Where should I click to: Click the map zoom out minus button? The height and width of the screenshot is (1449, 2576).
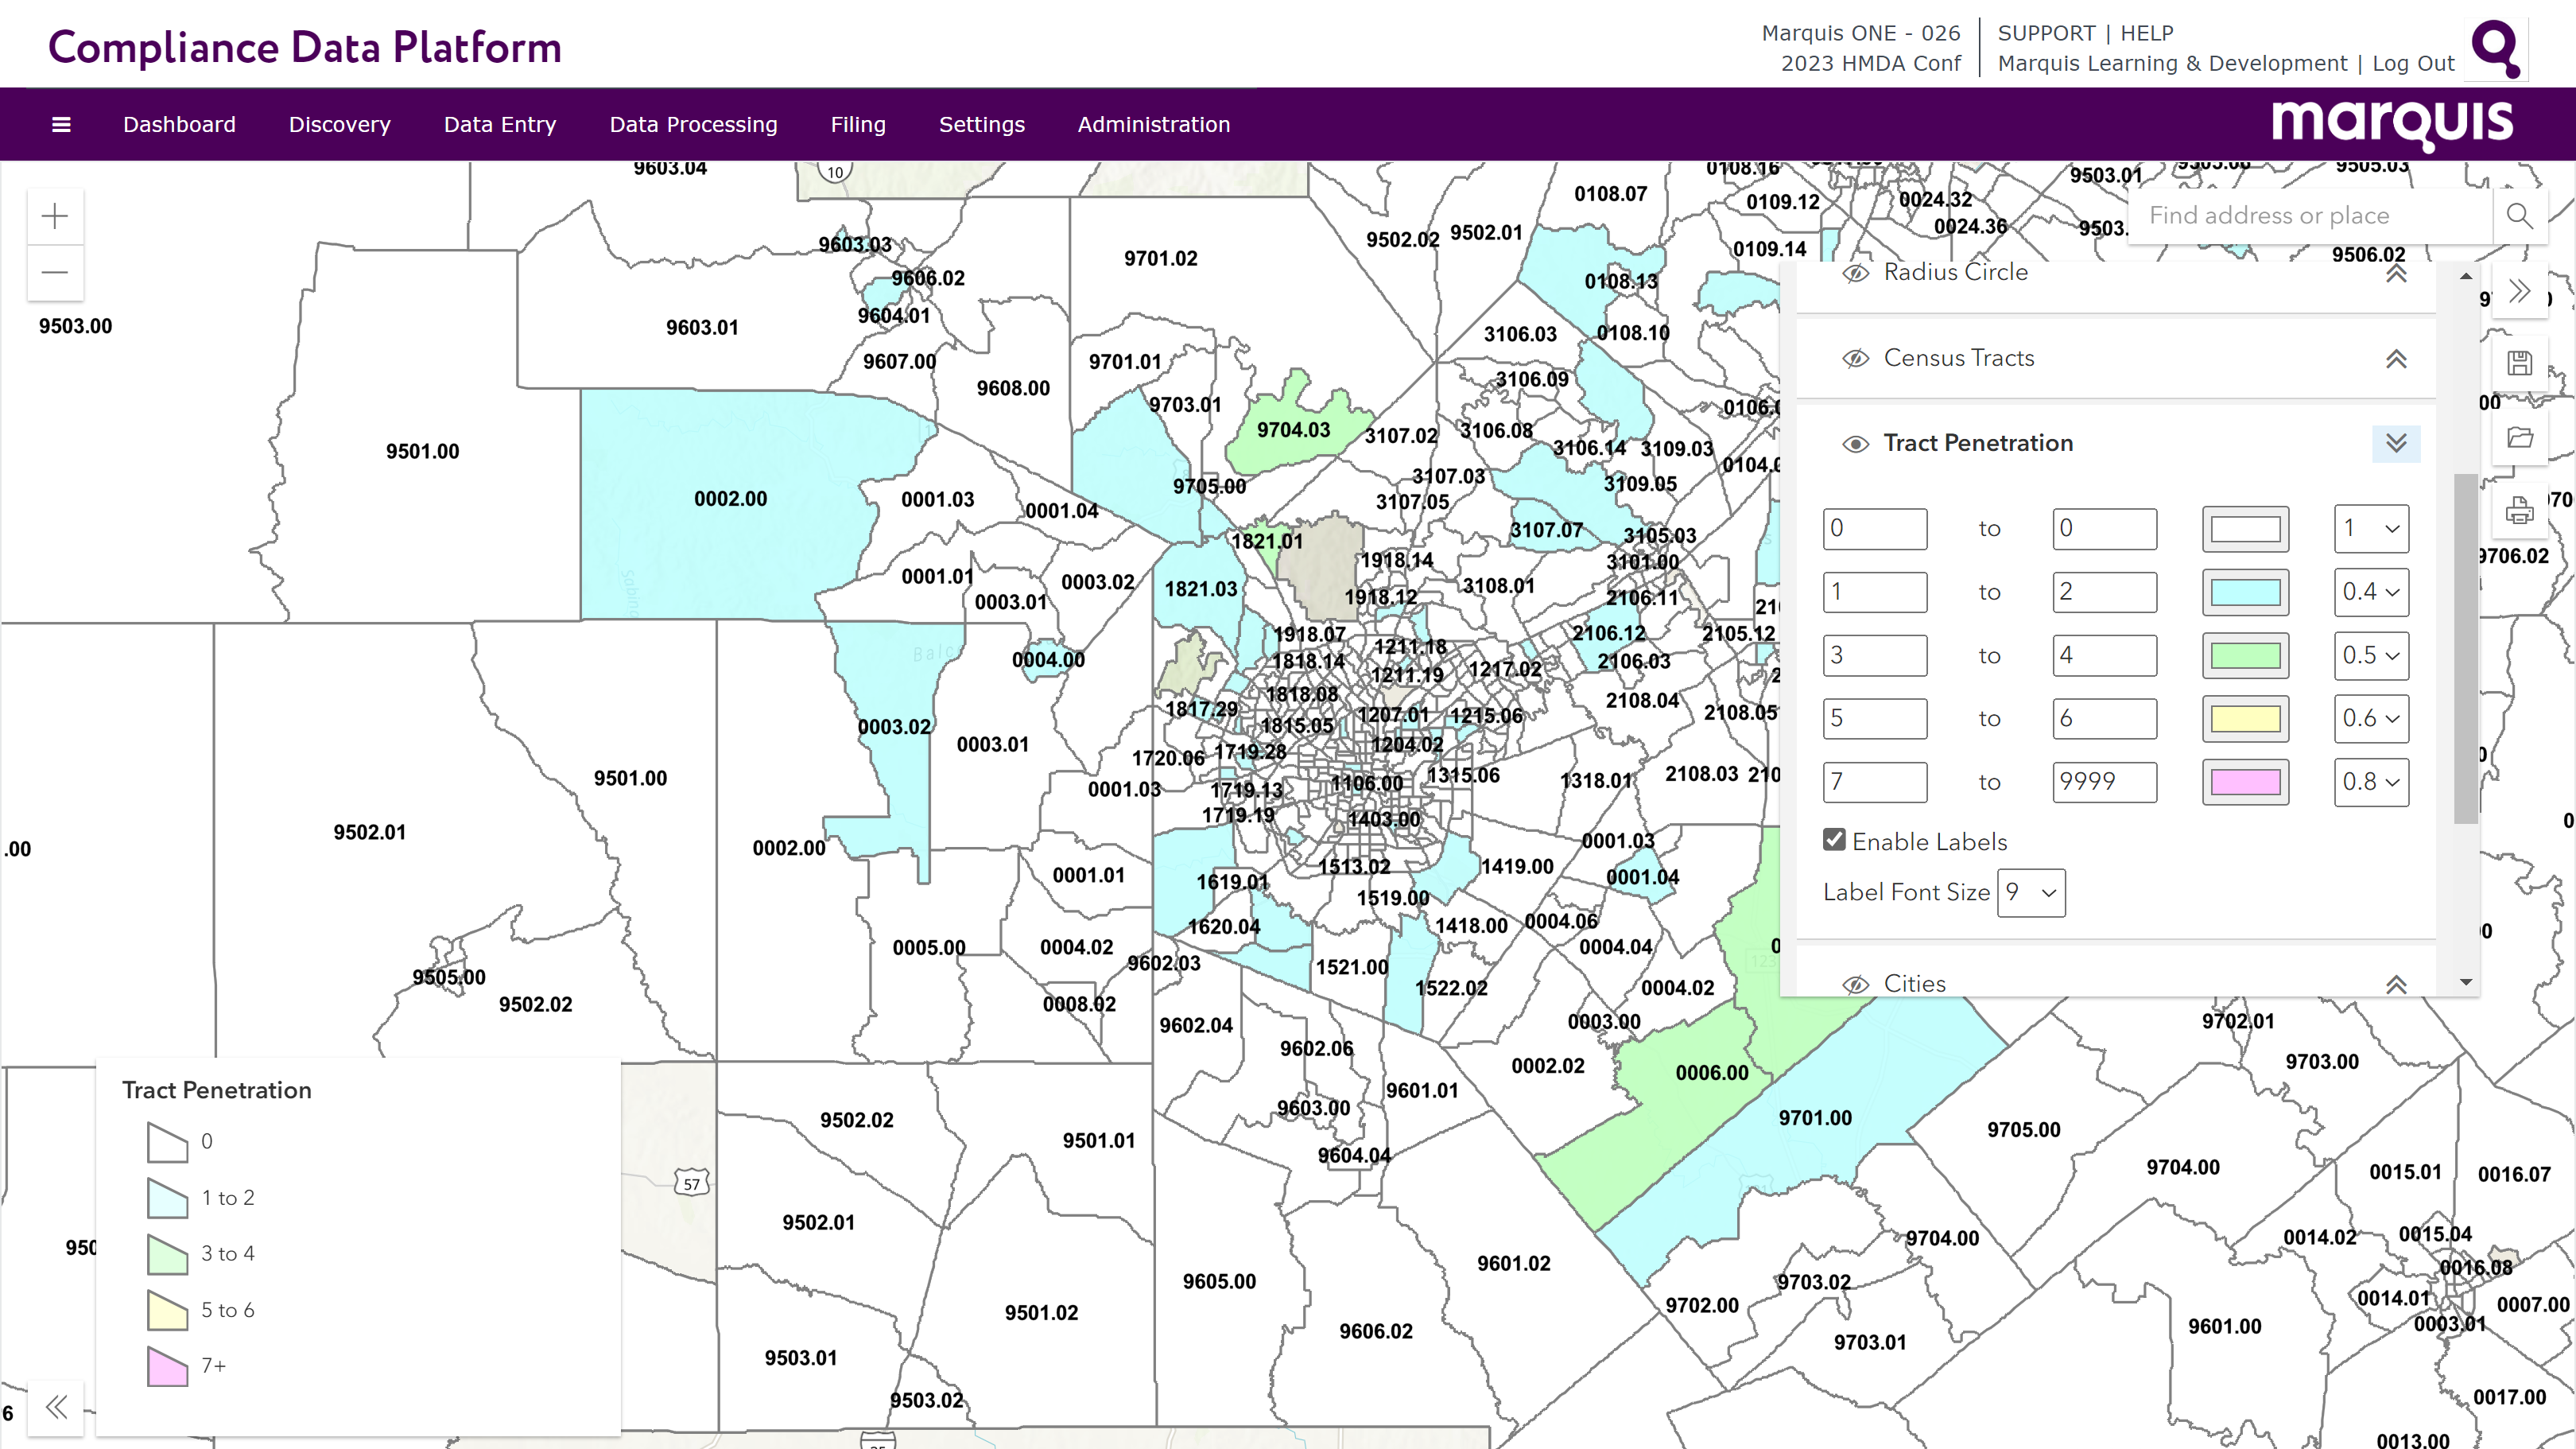(x=55, y=272)
